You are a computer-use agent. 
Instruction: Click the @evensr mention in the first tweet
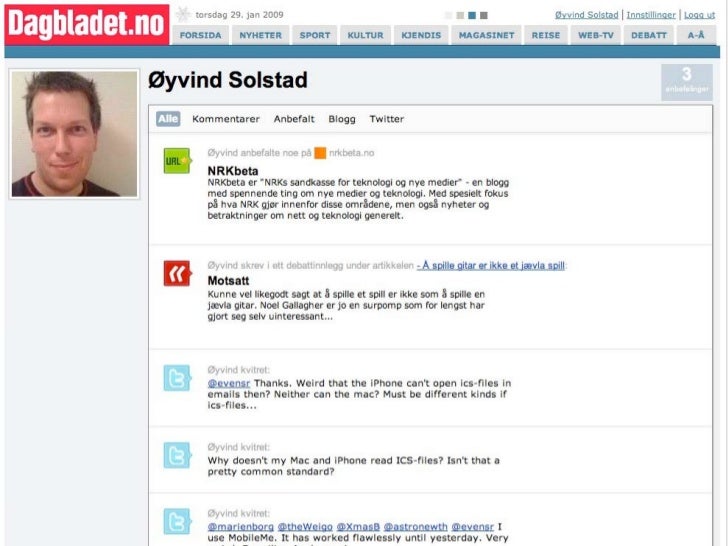coord(228,383)
